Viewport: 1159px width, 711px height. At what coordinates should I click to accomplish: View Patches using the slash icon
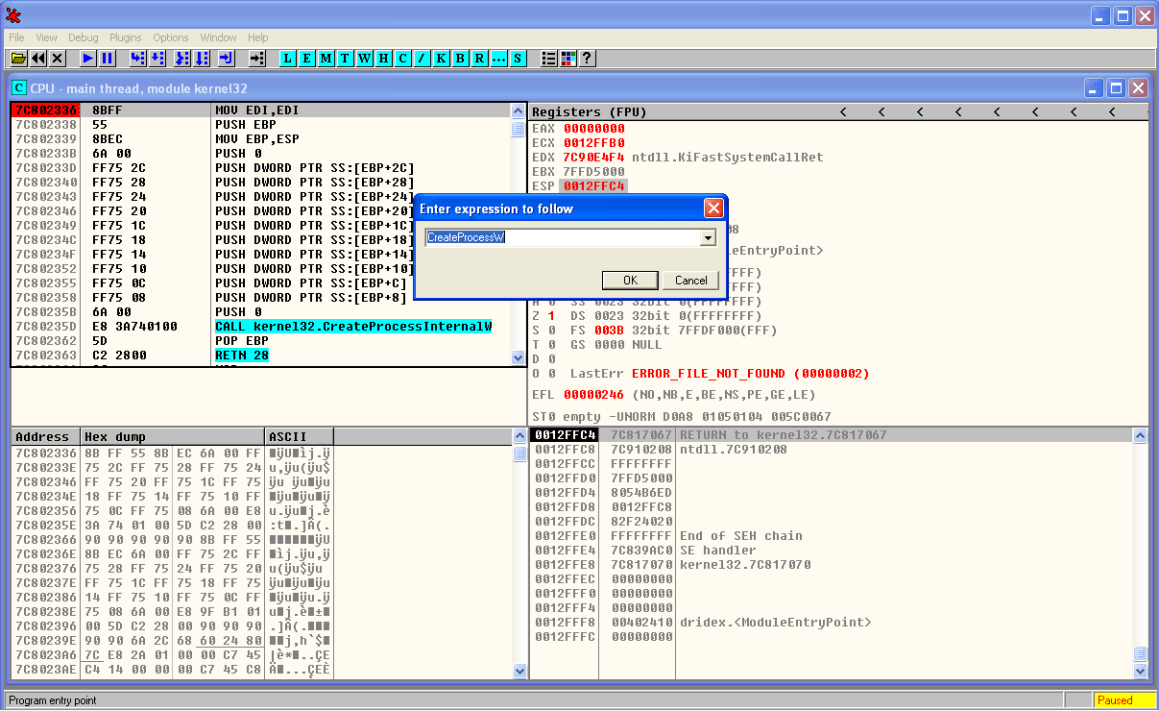point(421,58)
